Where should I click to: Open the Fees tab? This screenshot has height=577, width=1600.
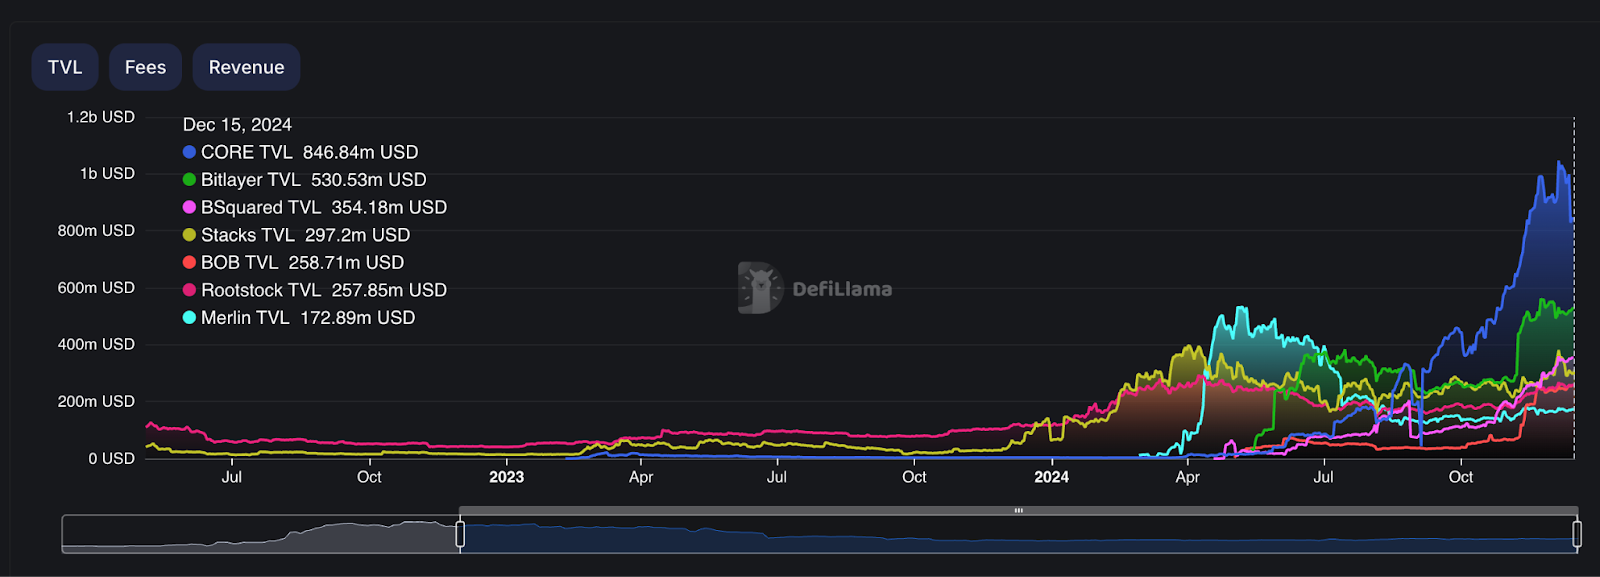145,67
